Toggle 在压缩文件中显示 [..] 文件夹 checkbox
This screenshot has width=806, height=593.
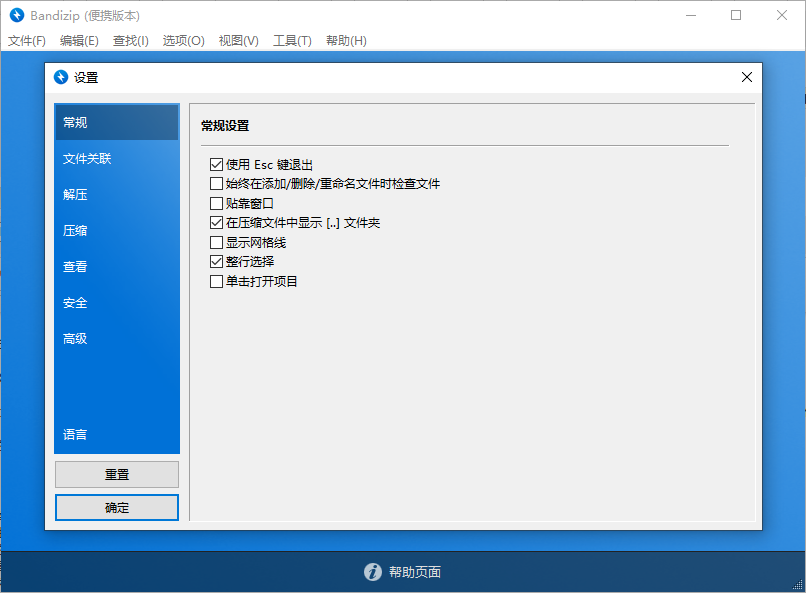(216, 223)
